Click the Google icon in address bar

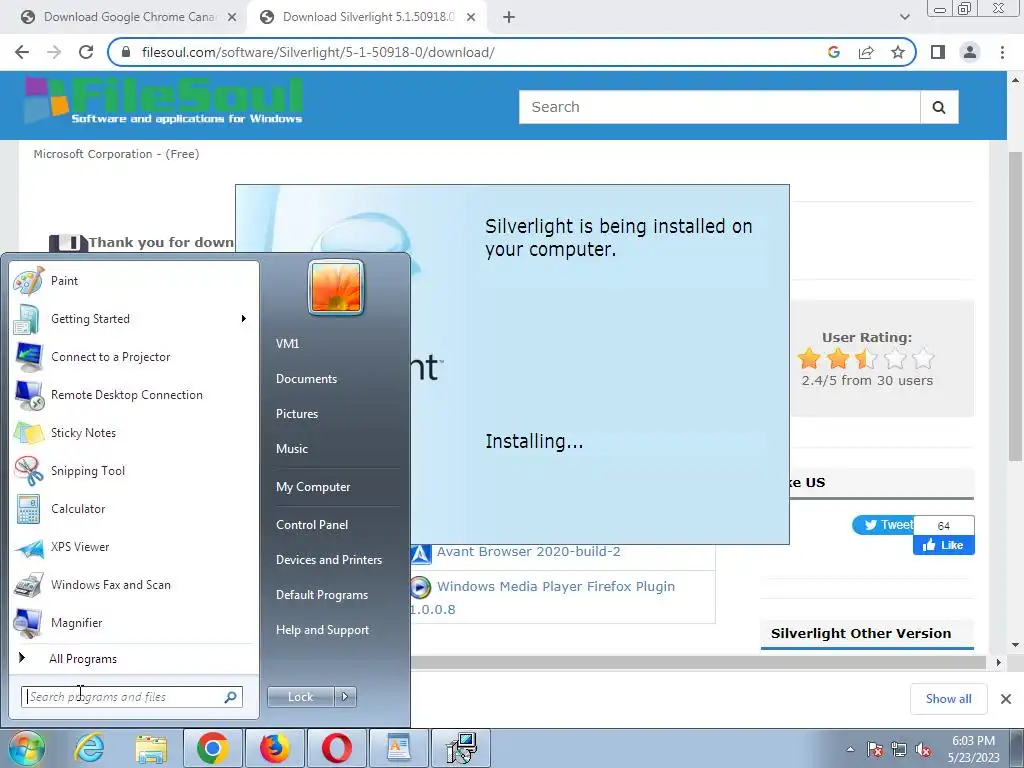point(834,52)
